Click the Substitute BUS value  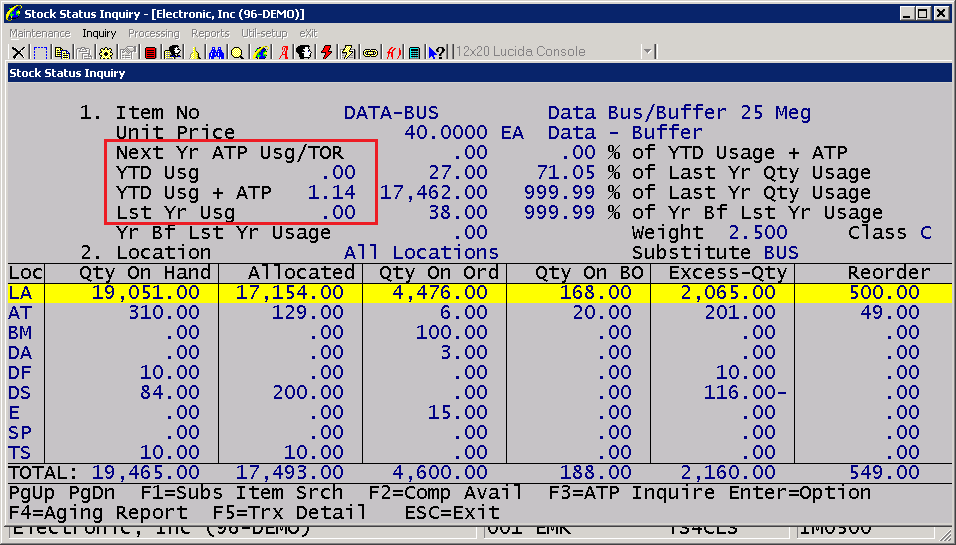click(x=781, y=252)
